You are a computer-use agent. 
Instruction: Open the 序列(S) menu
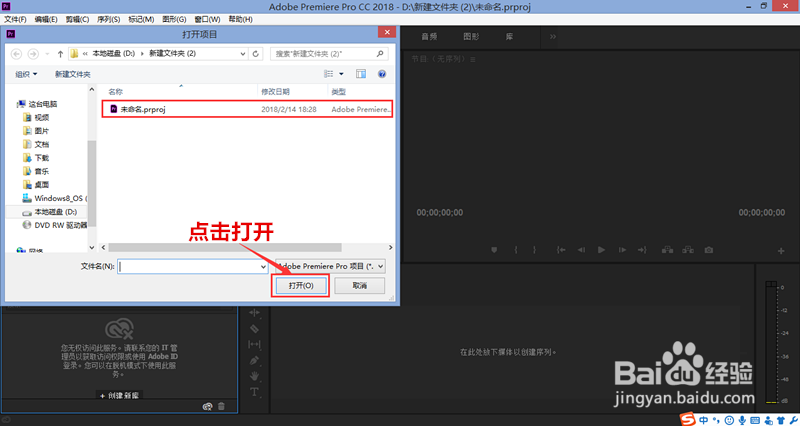(108, 19)
